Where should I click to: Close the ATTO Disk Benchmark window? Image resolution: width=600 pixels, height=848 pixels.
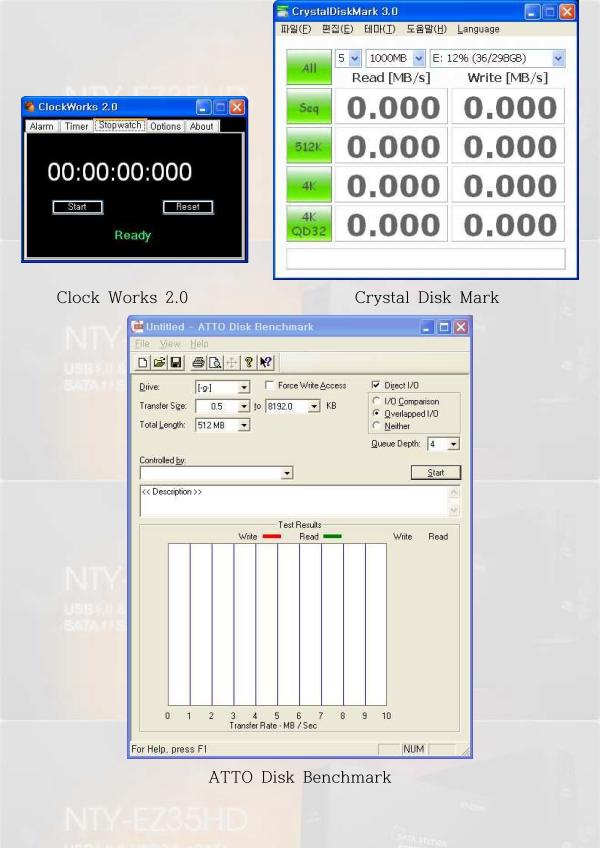[460, 327]
